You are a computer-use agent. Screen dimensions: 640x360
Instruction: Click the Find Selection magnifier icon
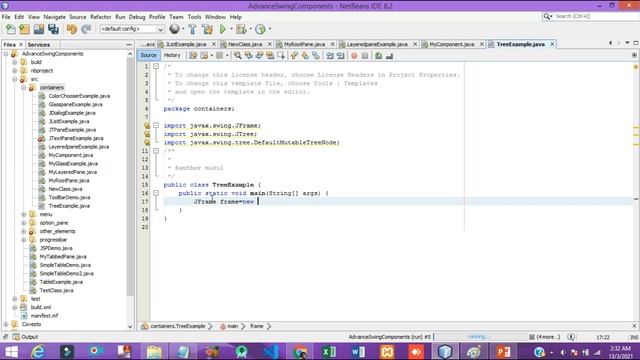coord(238,56)
